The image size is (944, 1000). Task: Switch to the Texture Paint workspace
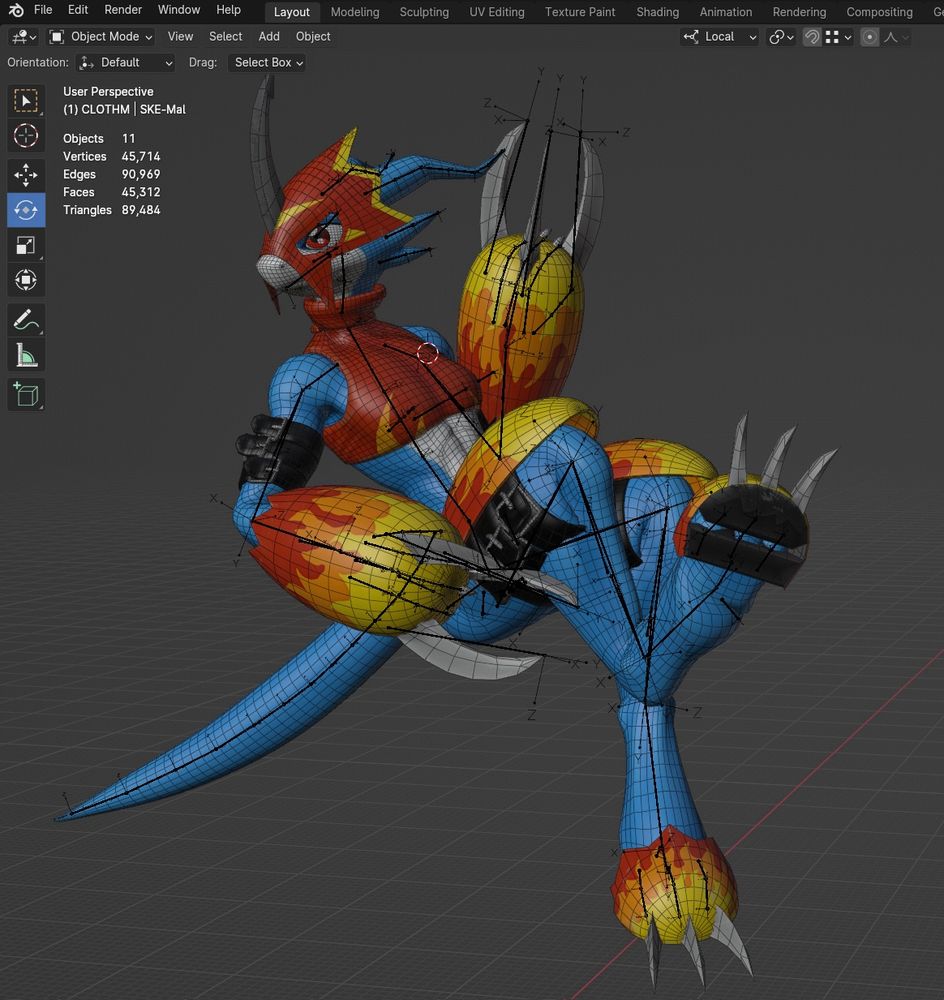(x=580, y=12)
